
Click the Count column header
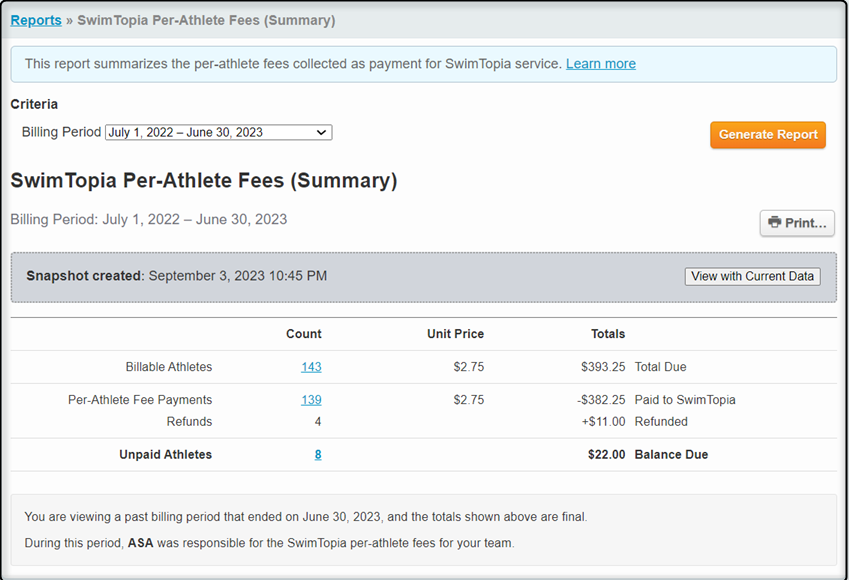[304, 334]
